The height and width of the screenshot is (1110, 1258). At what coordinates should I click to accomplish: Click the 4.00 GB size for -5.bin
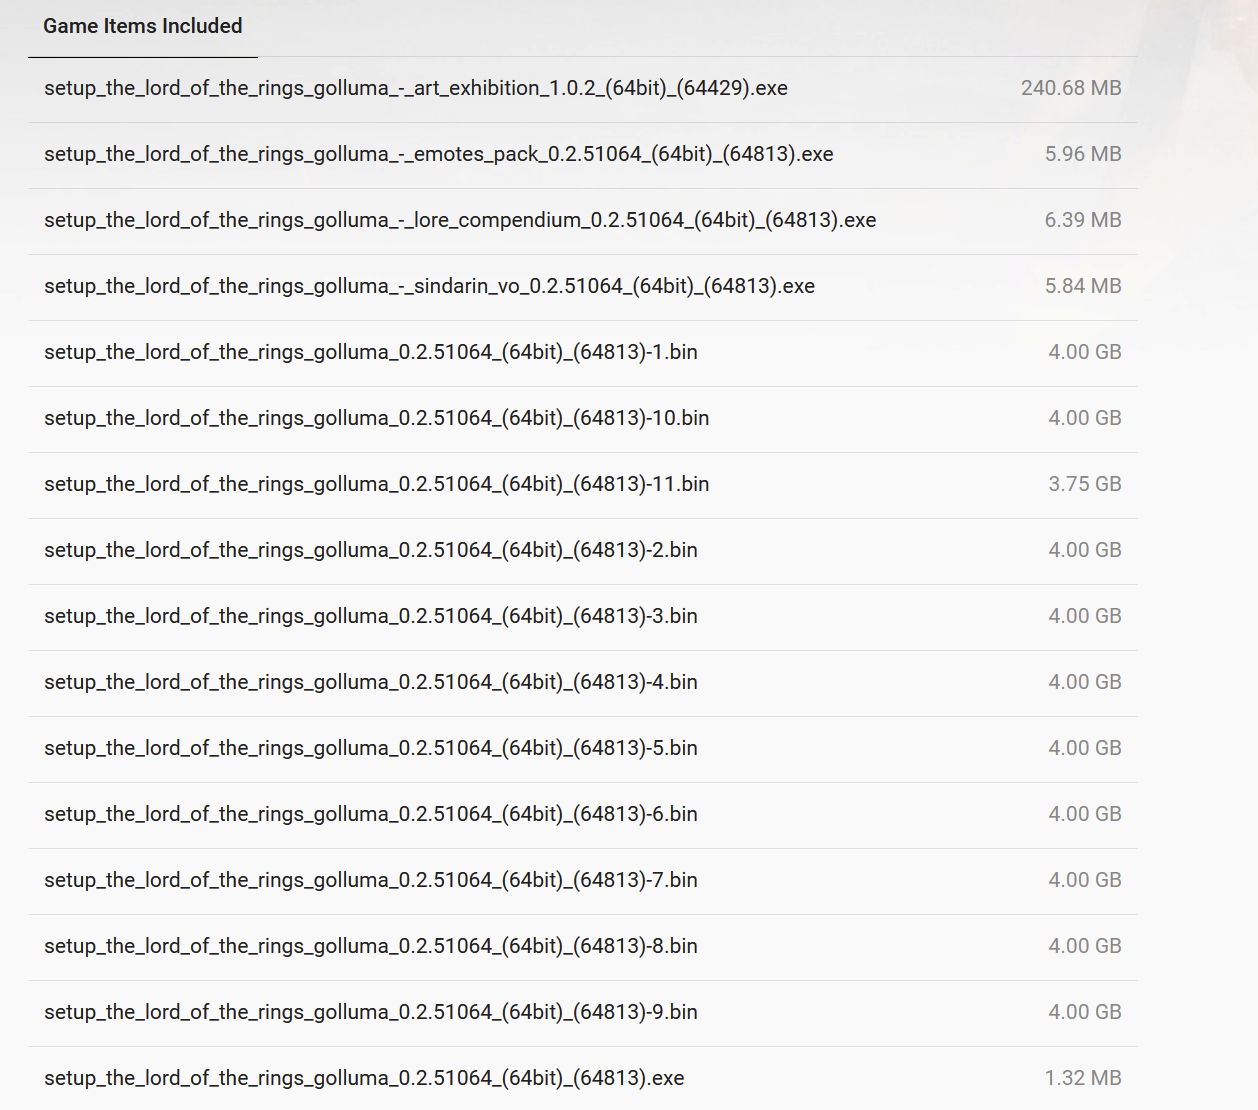pyautogui.click(x=1085, y=748)
